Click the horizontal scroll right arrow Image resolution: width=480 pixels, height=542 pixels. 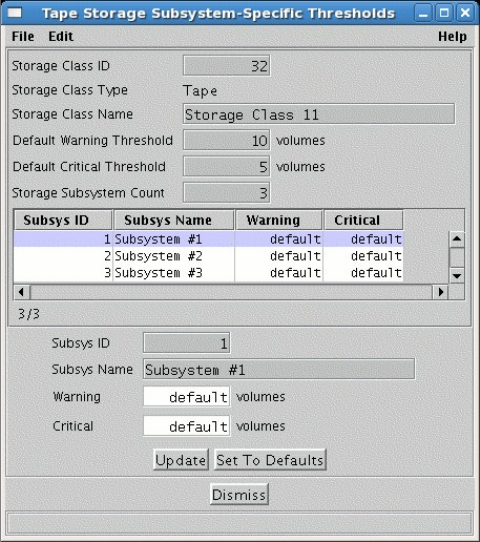pyautogui.click(x=441, y=292)
